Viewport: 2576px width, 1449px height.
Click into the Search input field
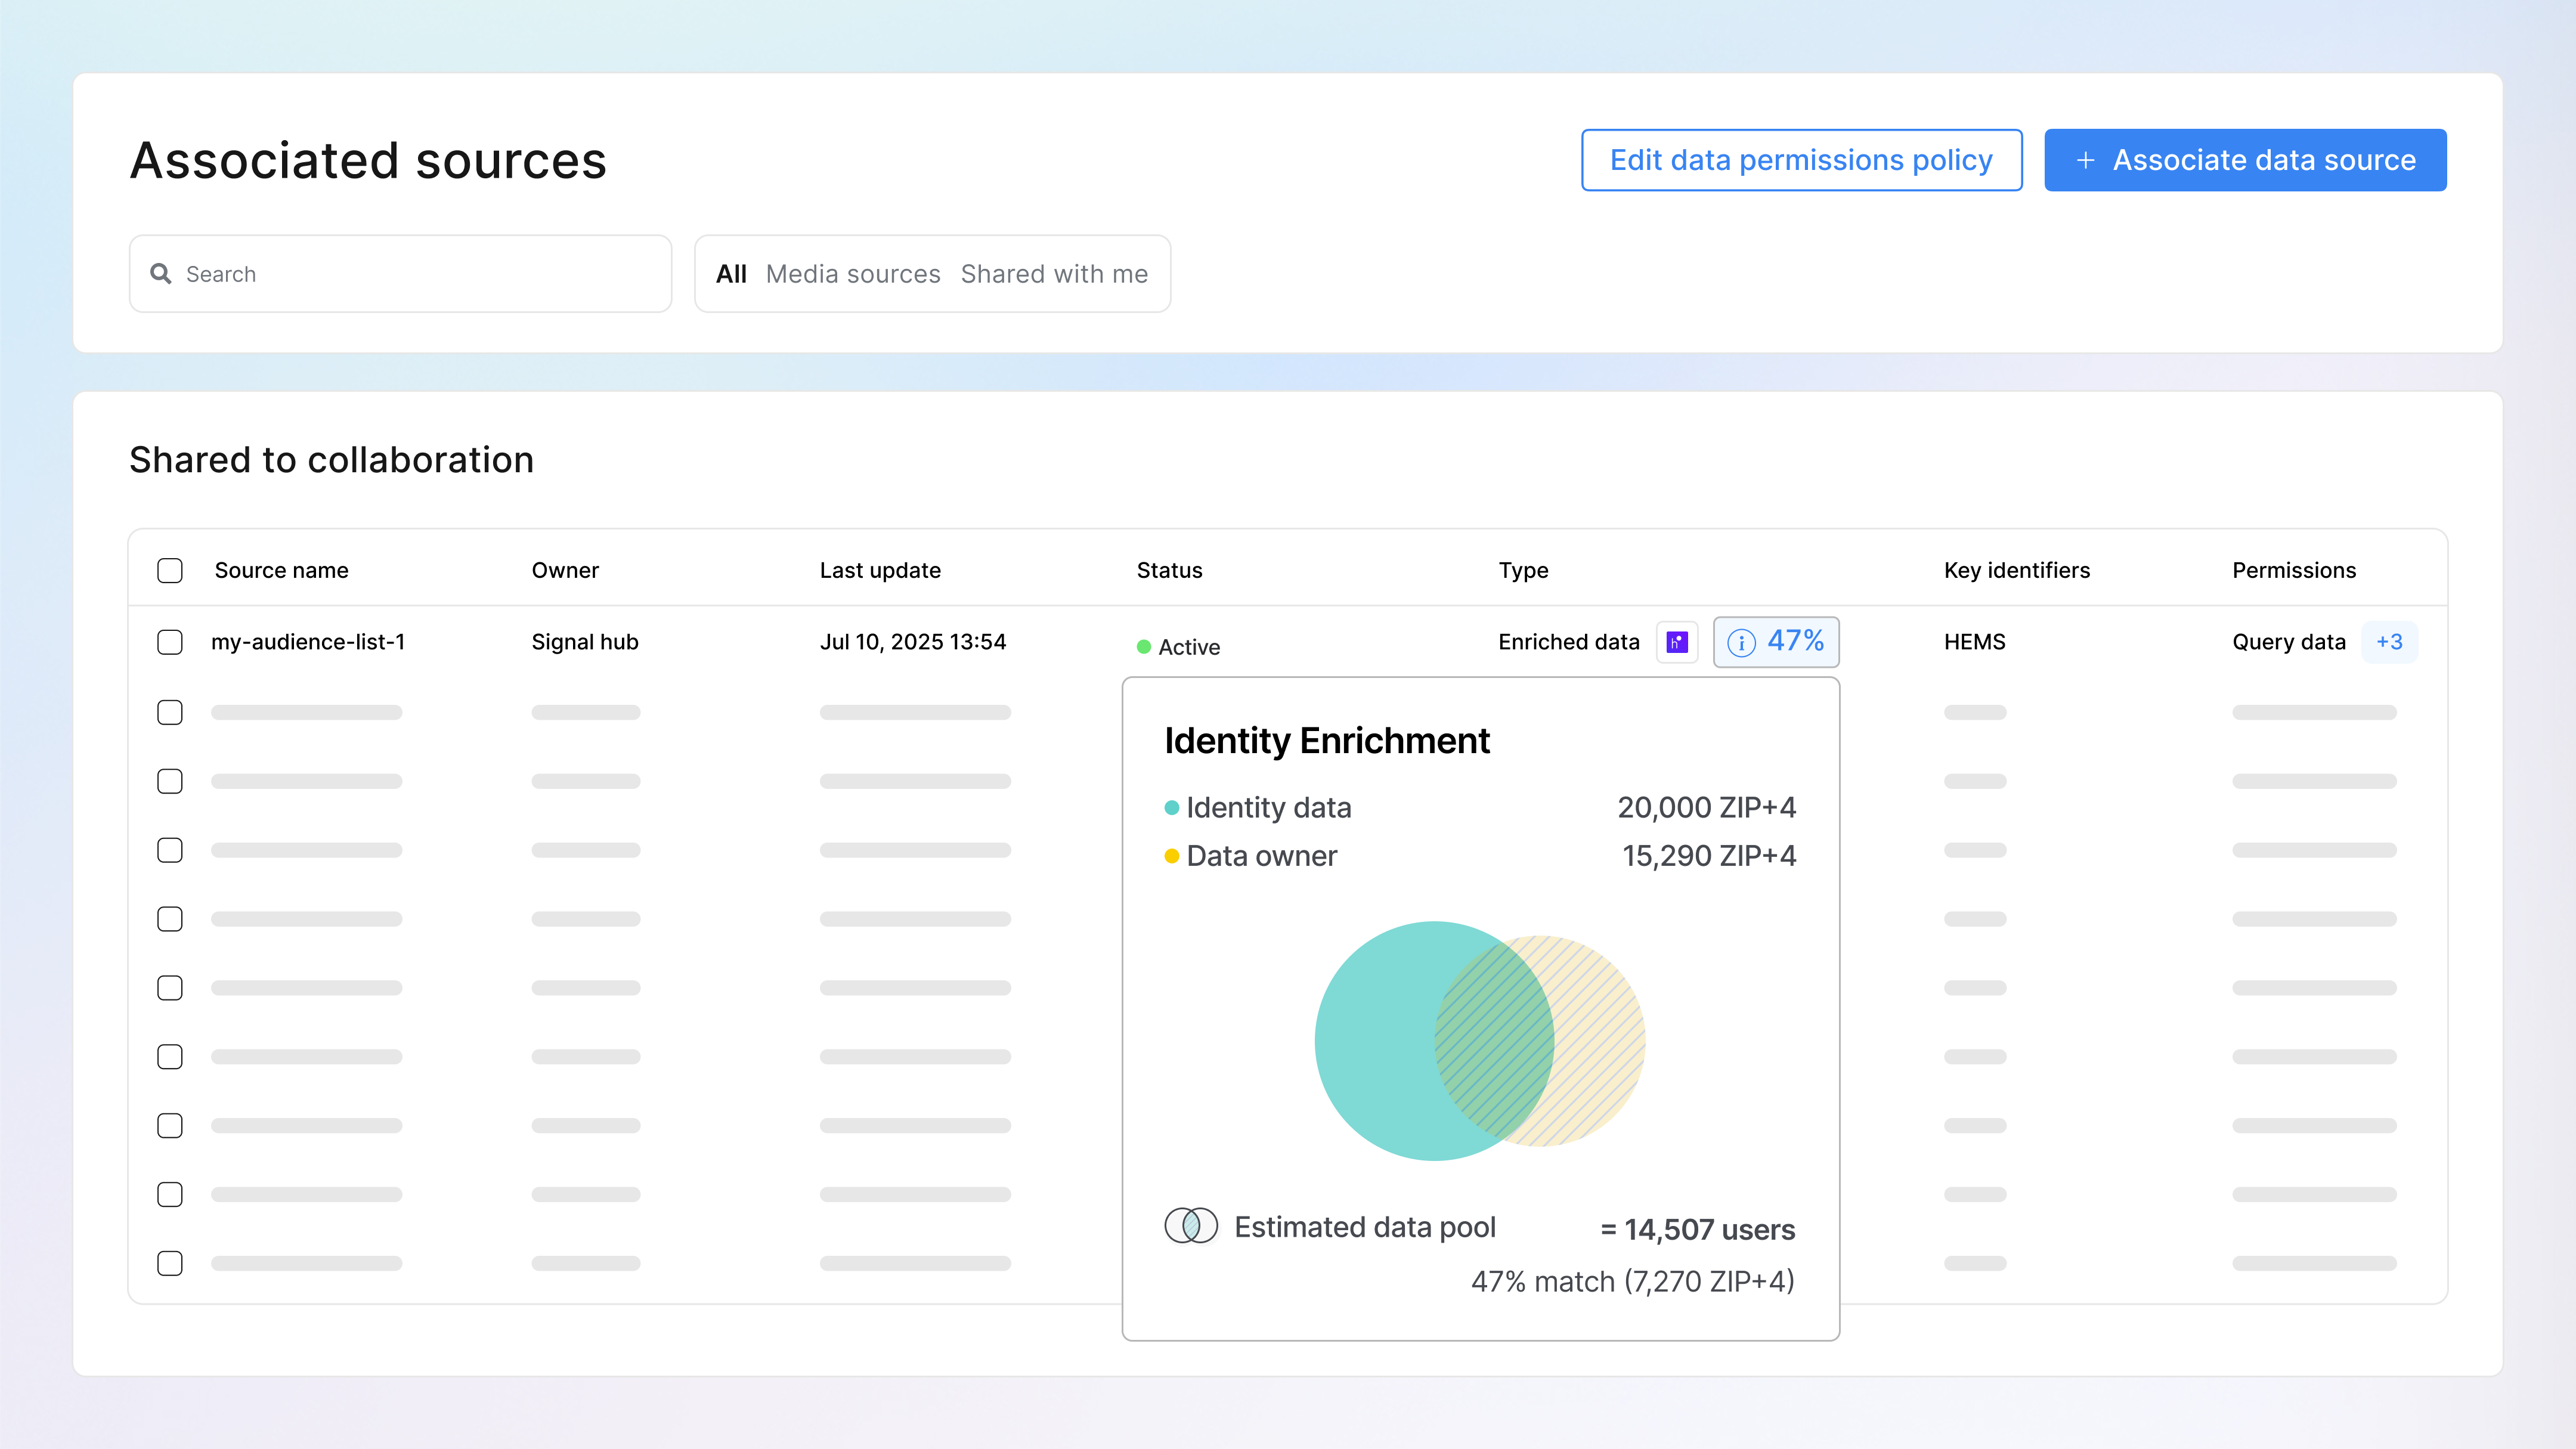click(400, 273)
